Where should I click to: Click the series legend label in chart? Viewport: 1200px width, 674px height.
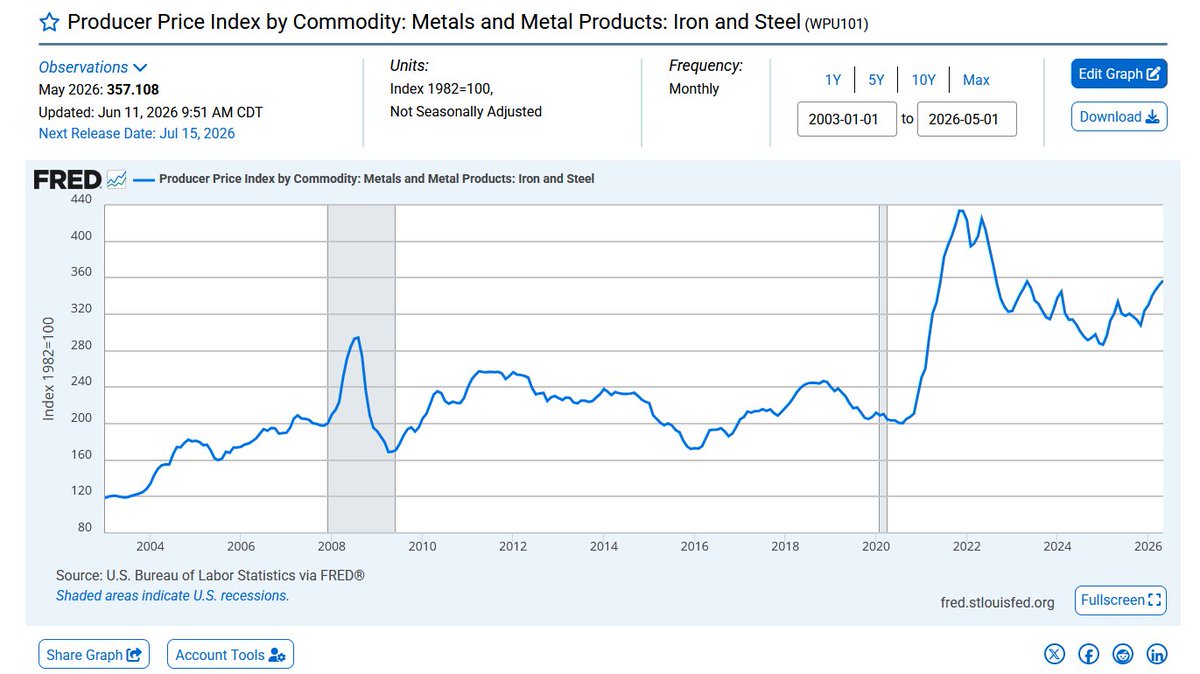[377, 179]
